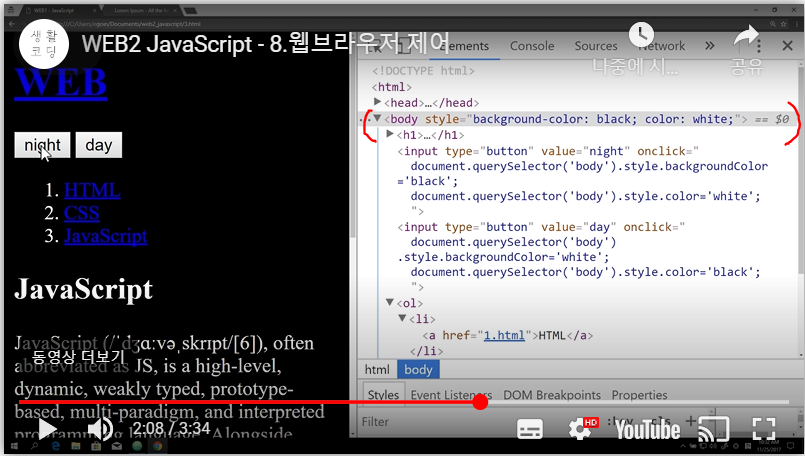This screenshot has height=456, width=805.
Task: Collapse the body element node
Action: 377,119
